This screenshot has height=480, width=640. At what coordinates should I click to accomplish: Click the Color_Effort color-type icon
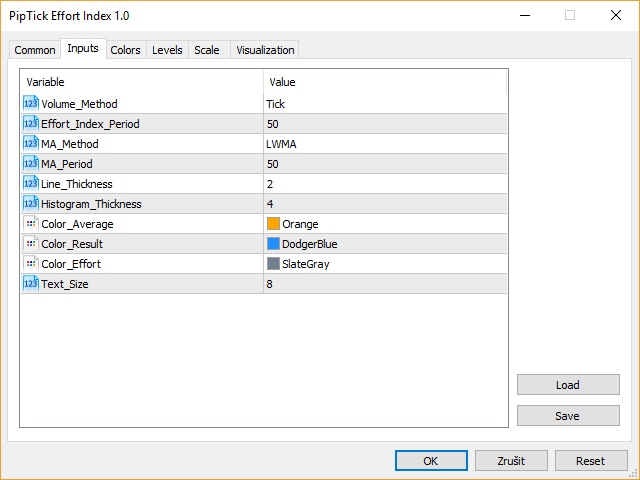(30, 264)
